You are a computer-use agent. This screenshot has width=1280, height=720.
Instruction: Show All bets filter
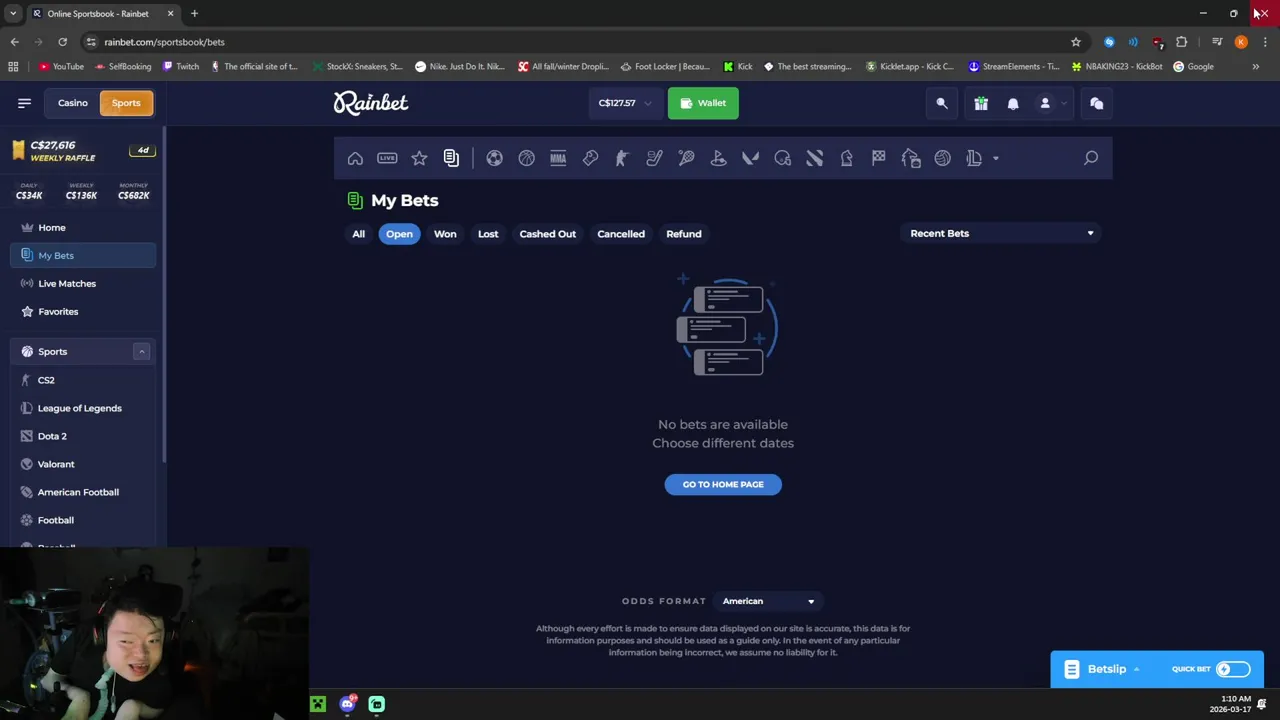358,234
